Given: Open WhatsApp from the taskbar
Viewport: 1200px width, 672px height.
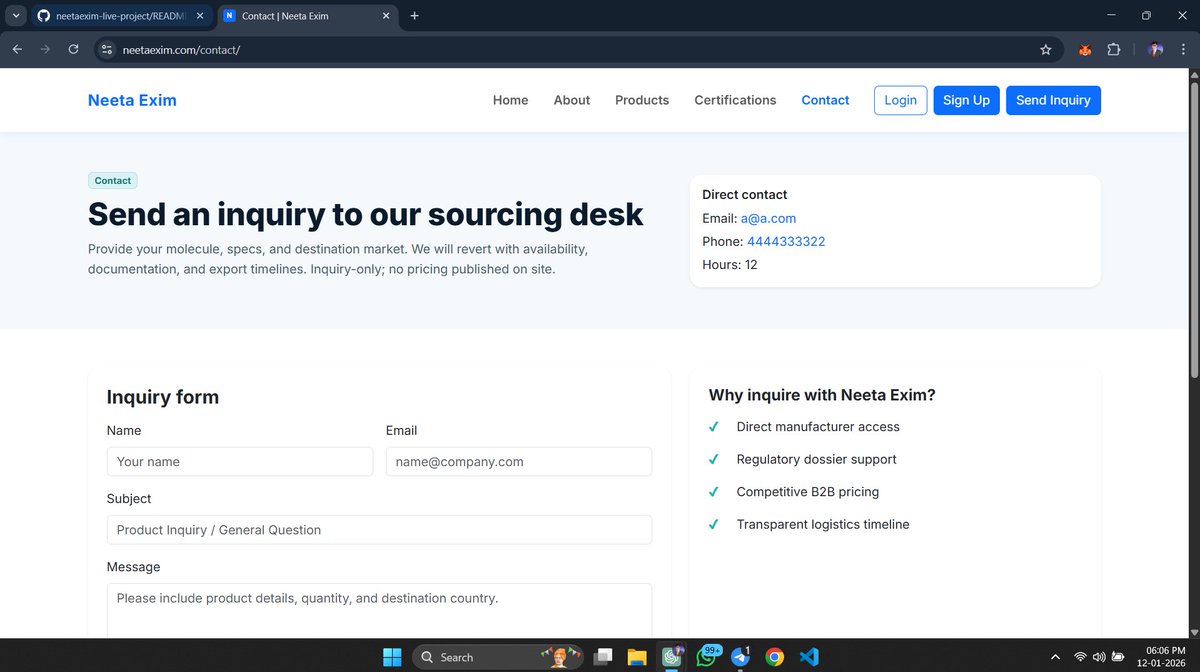Looking at the screenshot, I should pos(706,656).
